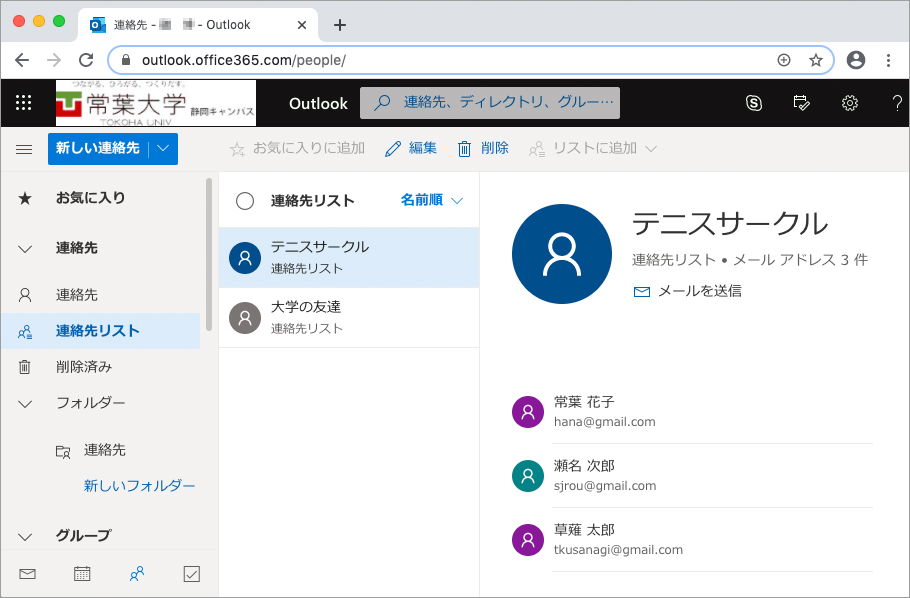Switch to Calendar in the bottom bar
The height and width of the screenshot is (598, 910).
tap(82, 573)
